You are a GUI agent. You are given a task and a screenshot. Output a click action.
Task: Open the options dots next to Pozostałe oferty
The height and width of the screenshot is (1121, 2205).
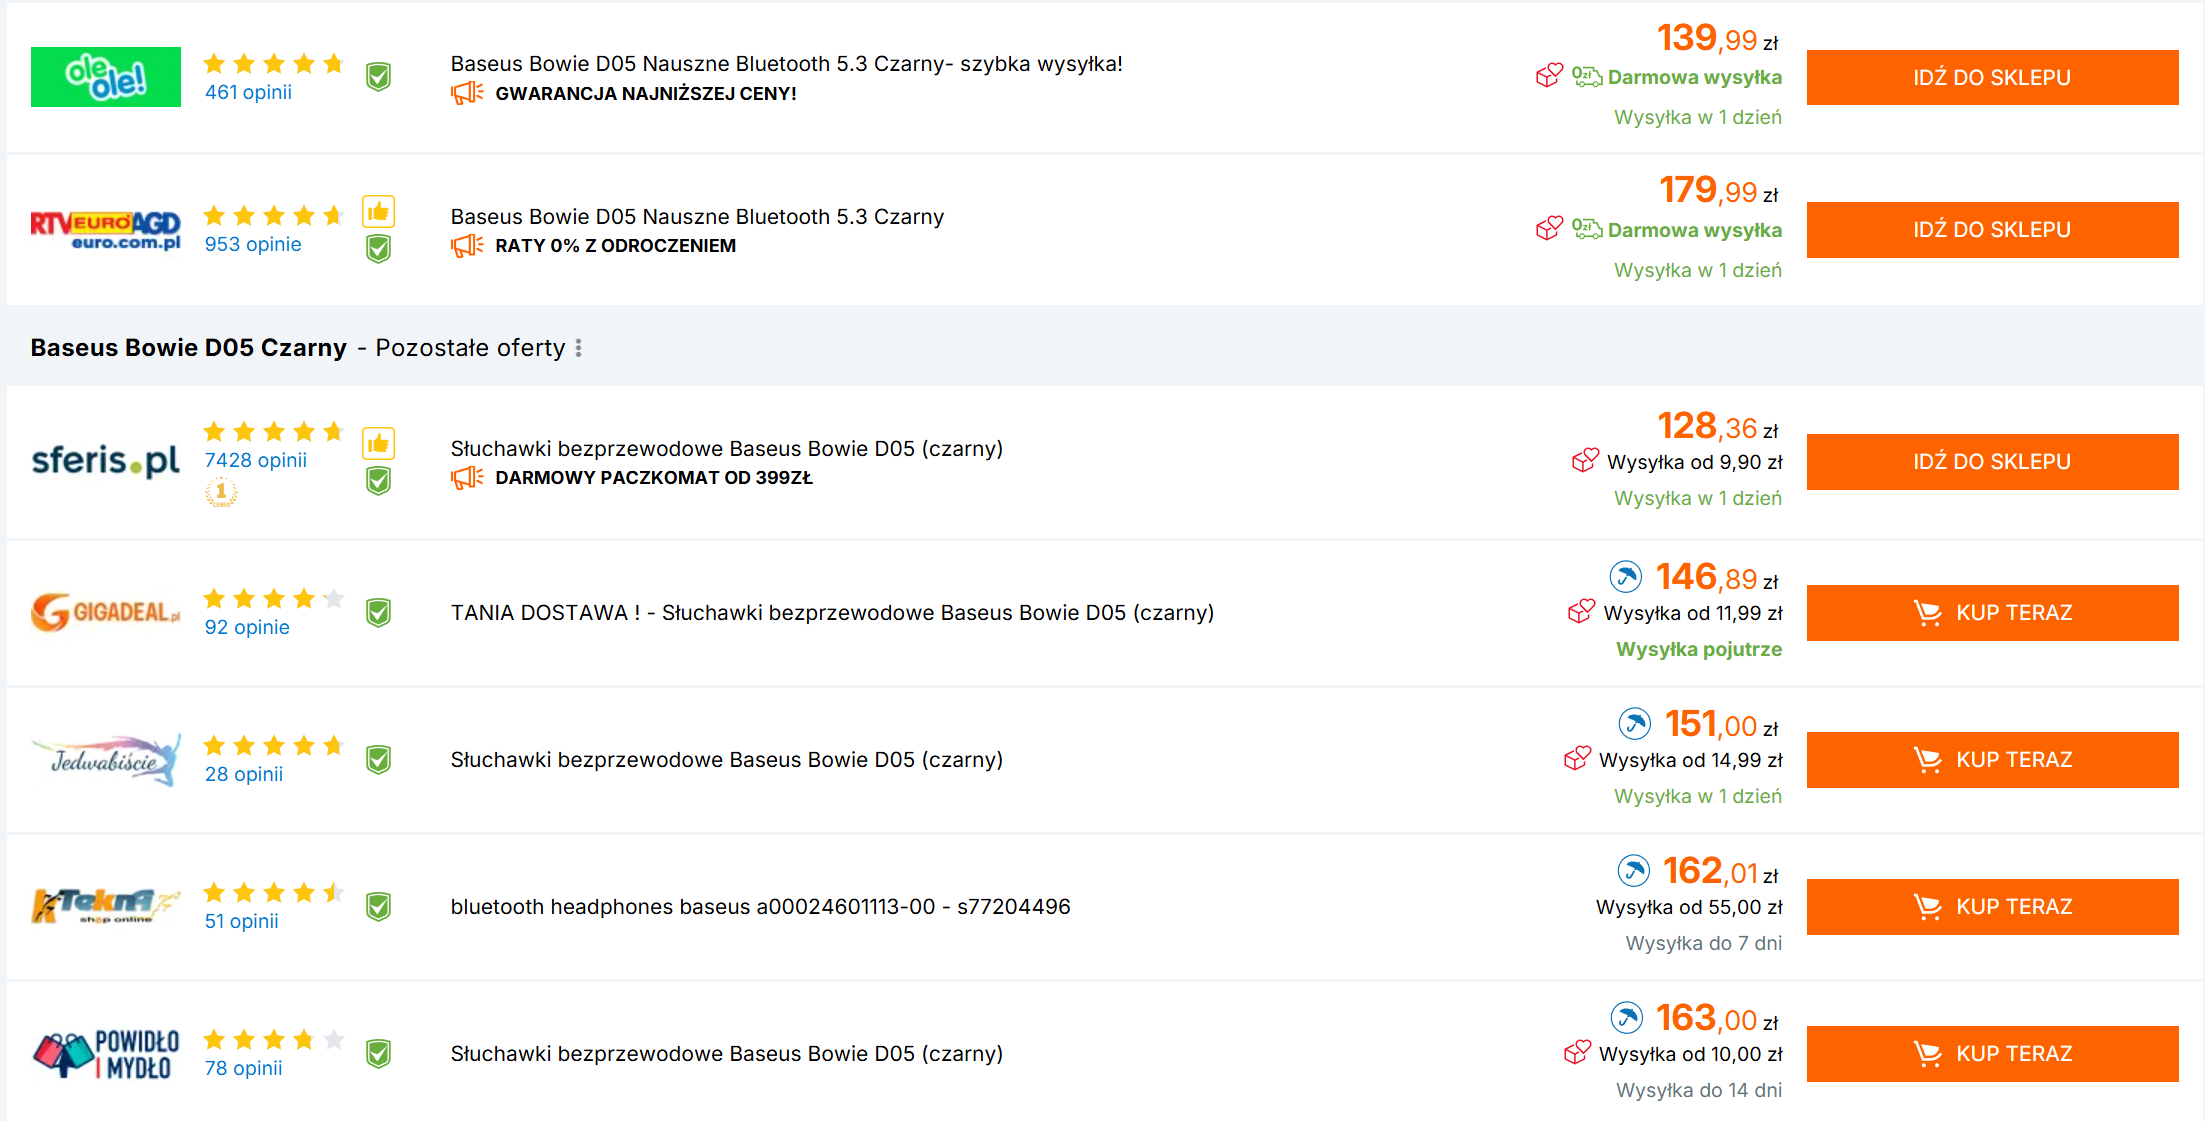[578, 348]
